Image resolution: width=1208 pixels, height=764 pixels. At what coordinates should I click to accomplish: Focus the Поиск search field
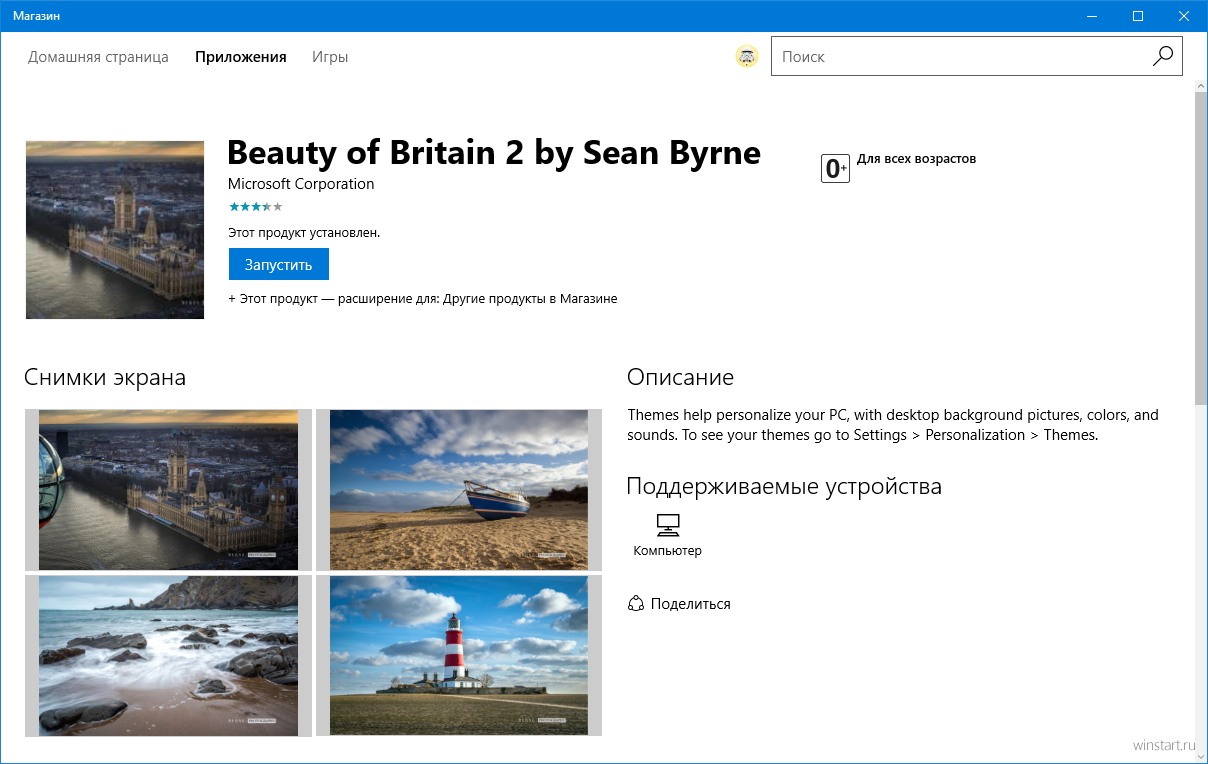tap(961, 57)
